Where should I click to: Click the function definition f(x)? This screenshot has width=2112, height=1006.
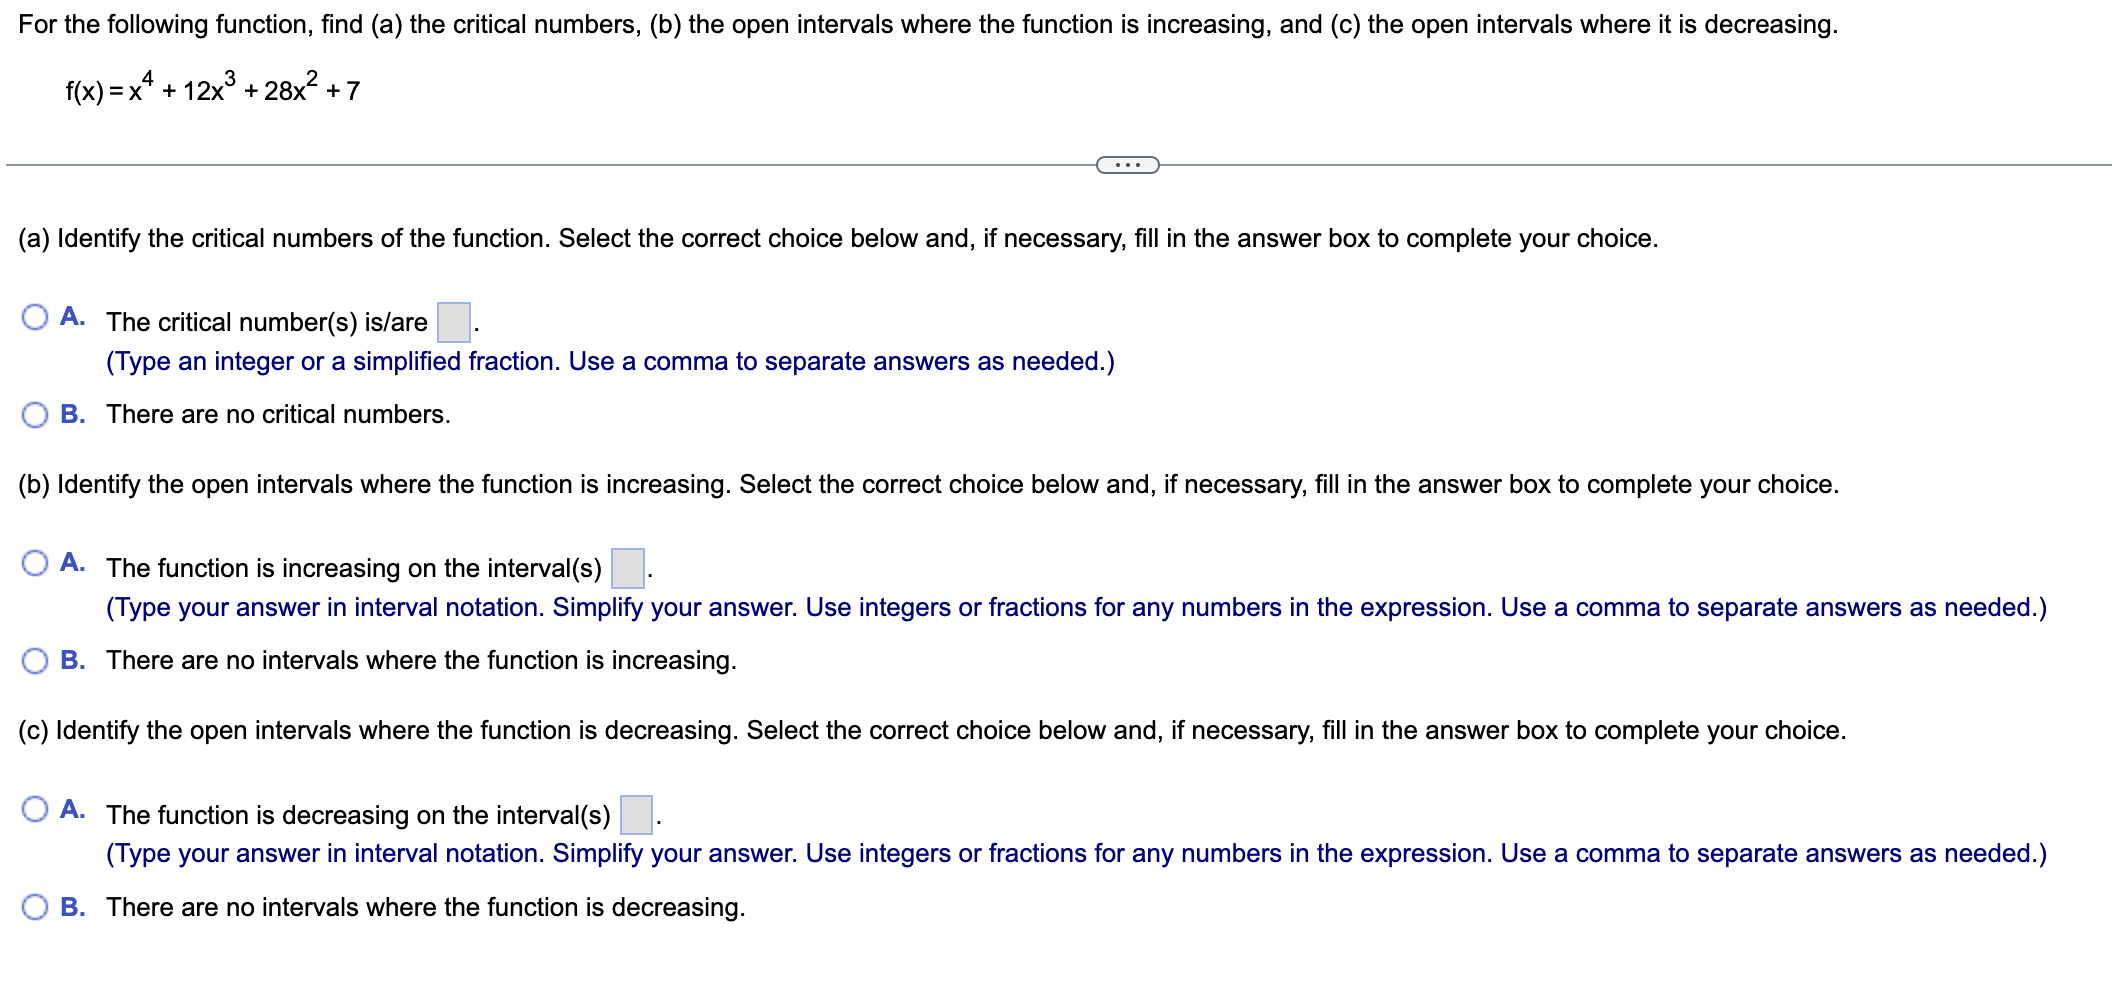210,90
